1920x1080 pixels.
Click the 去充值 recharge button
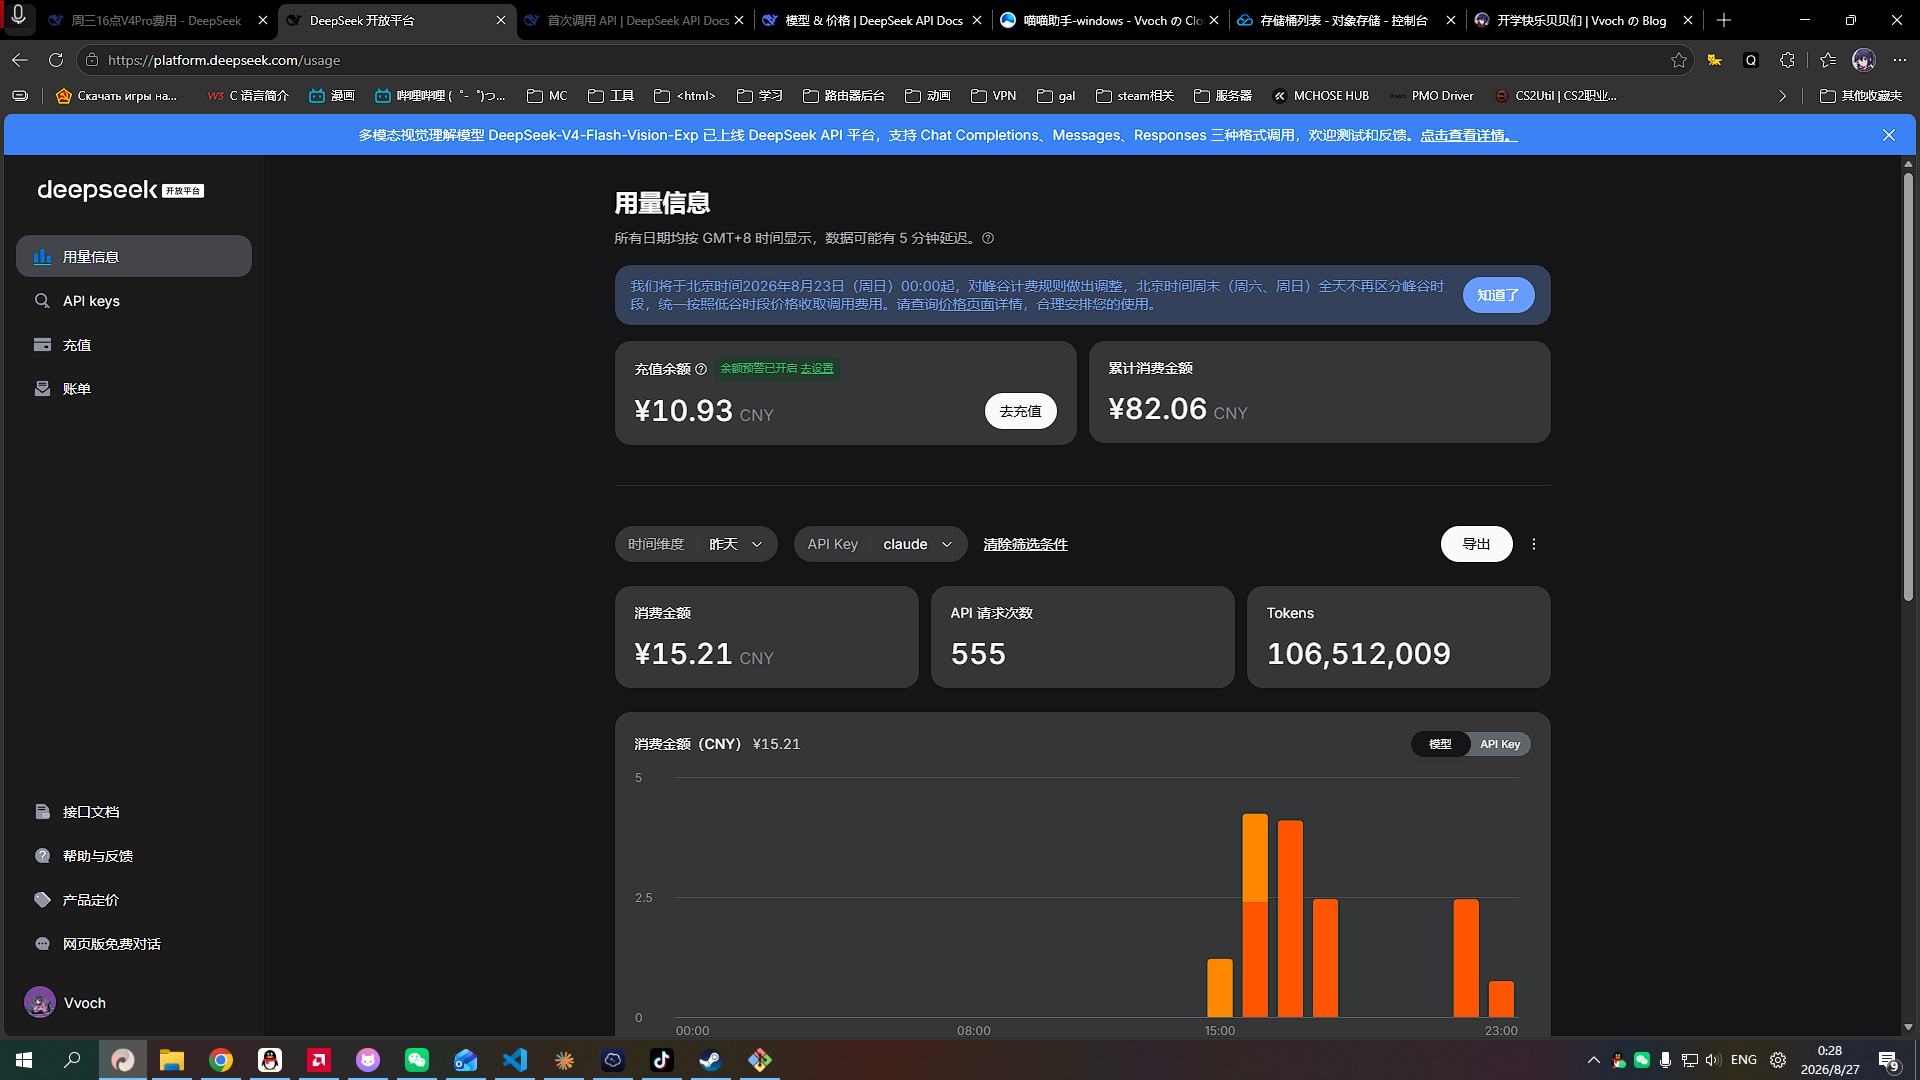[x=1020, y=411]
